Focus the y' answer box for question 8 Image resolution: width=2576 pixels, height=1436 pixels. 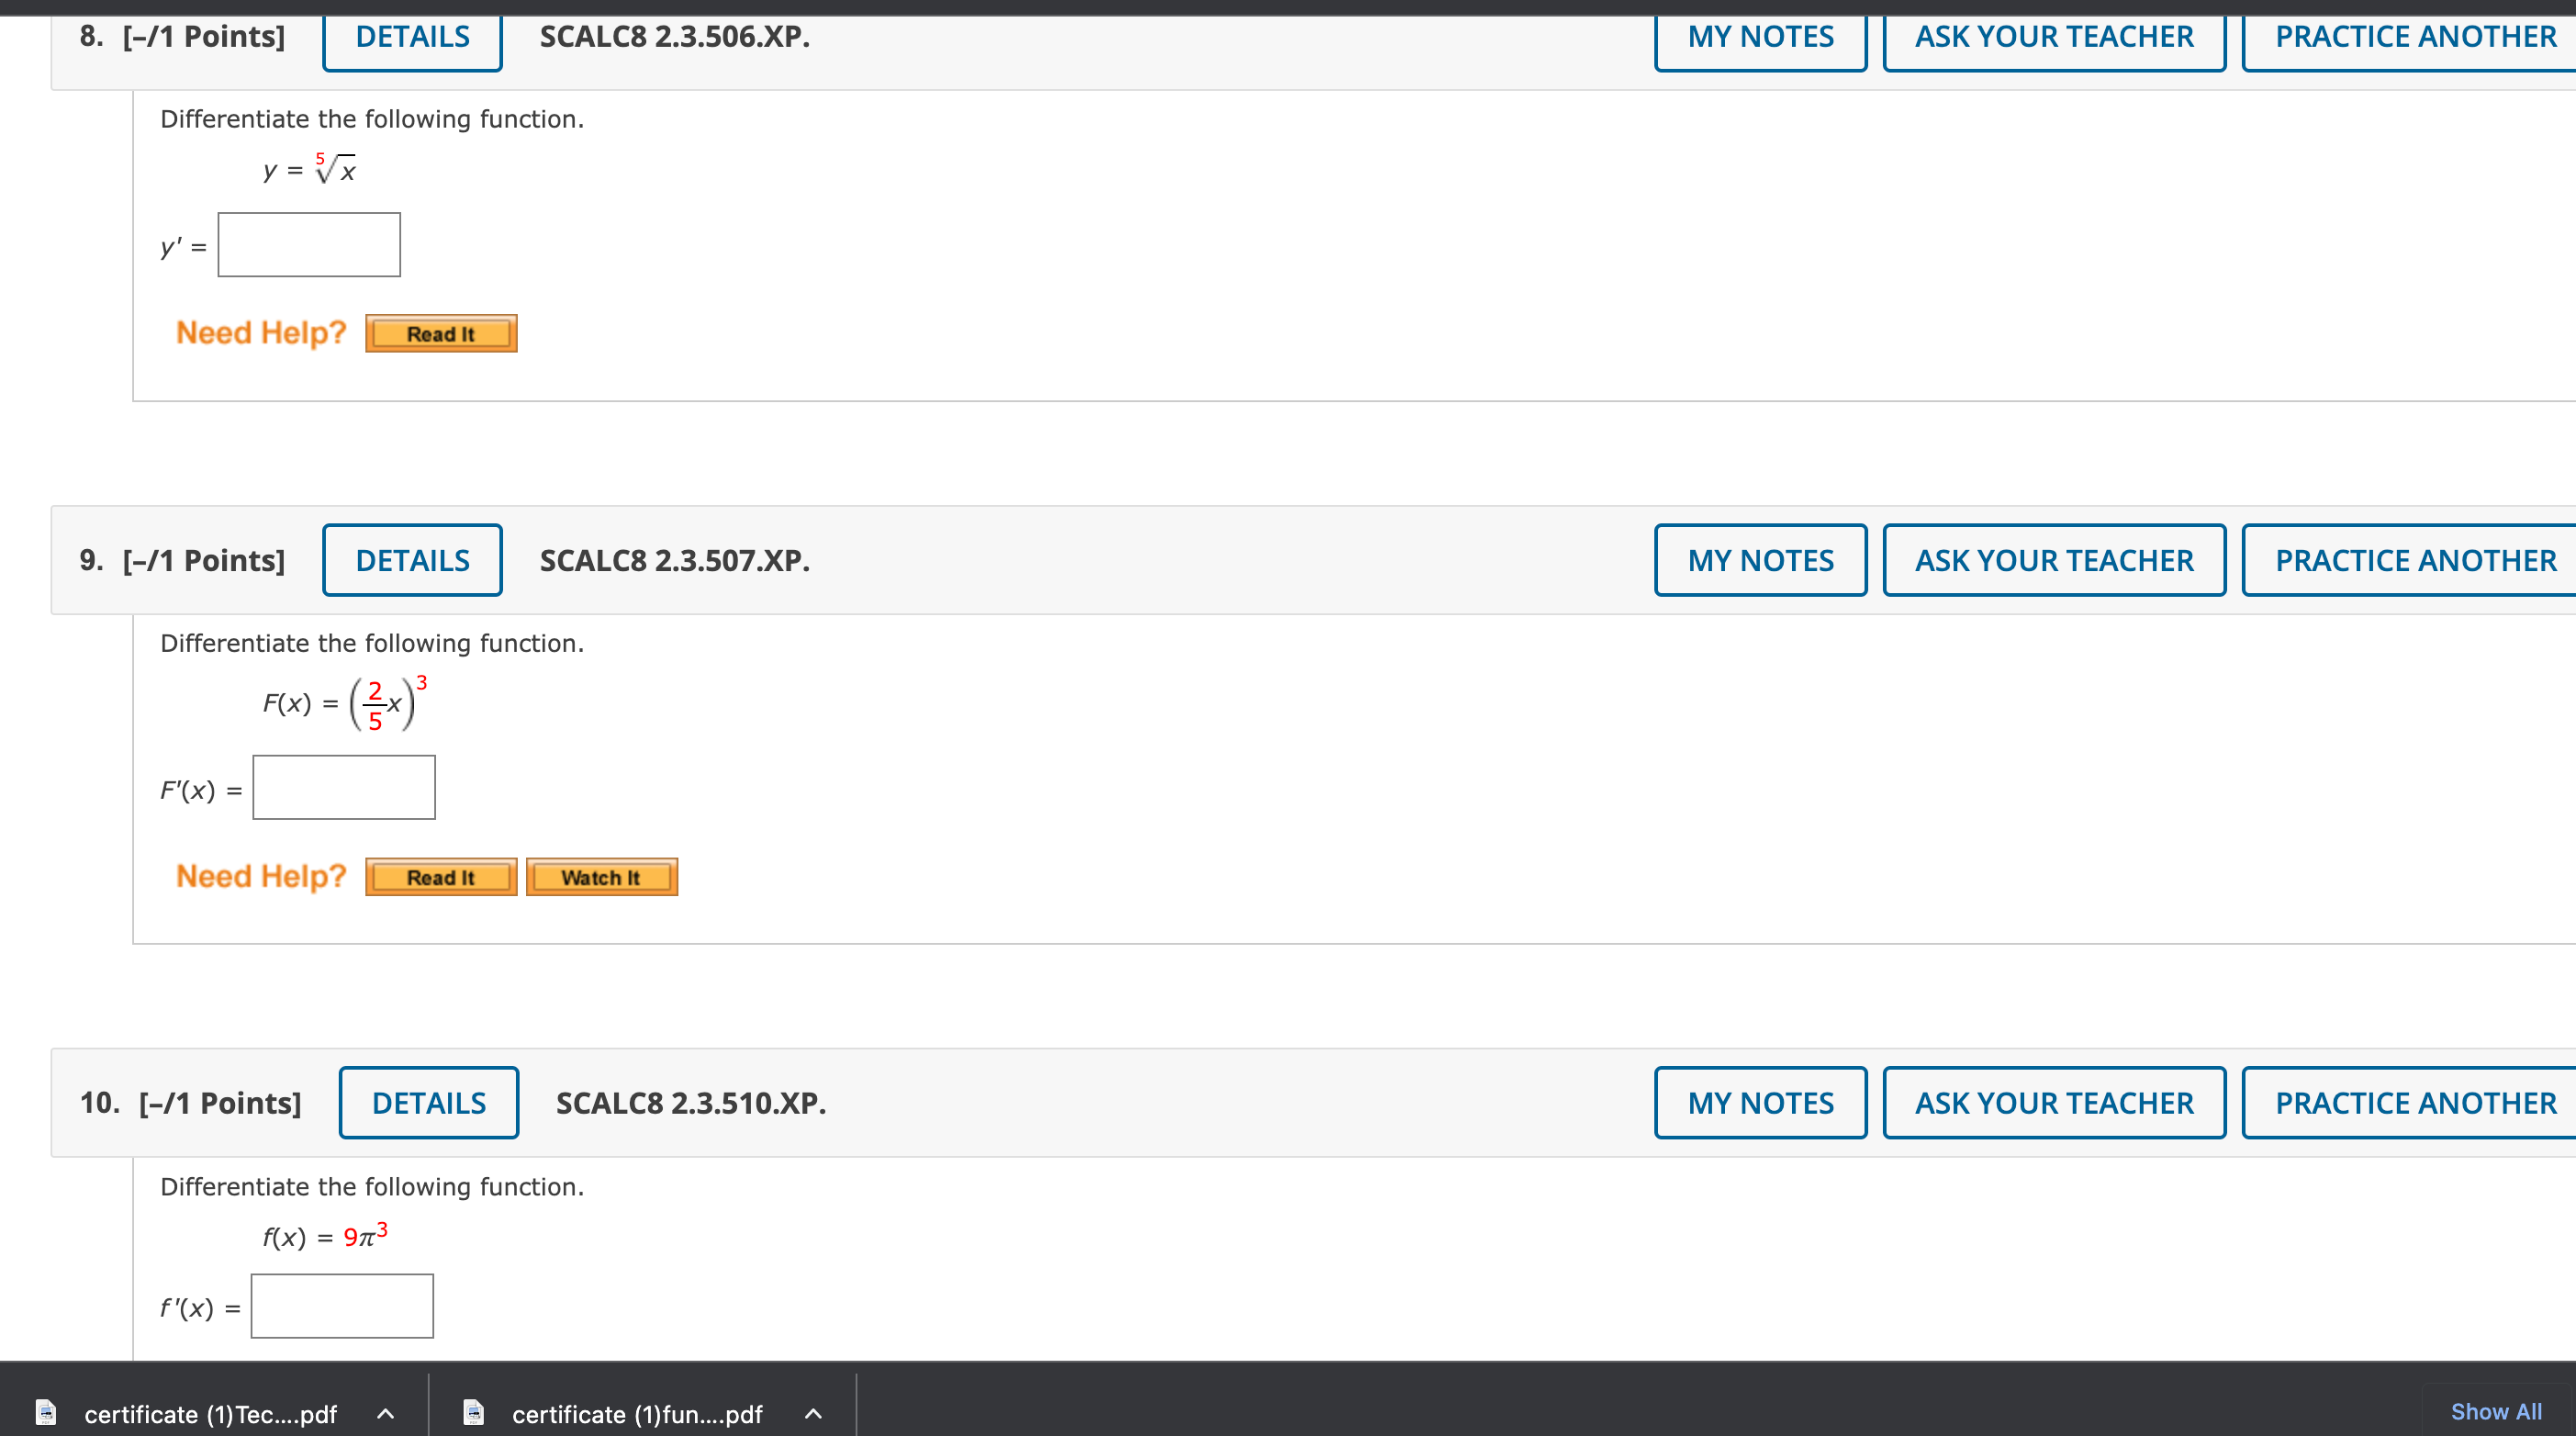point(309,245)
